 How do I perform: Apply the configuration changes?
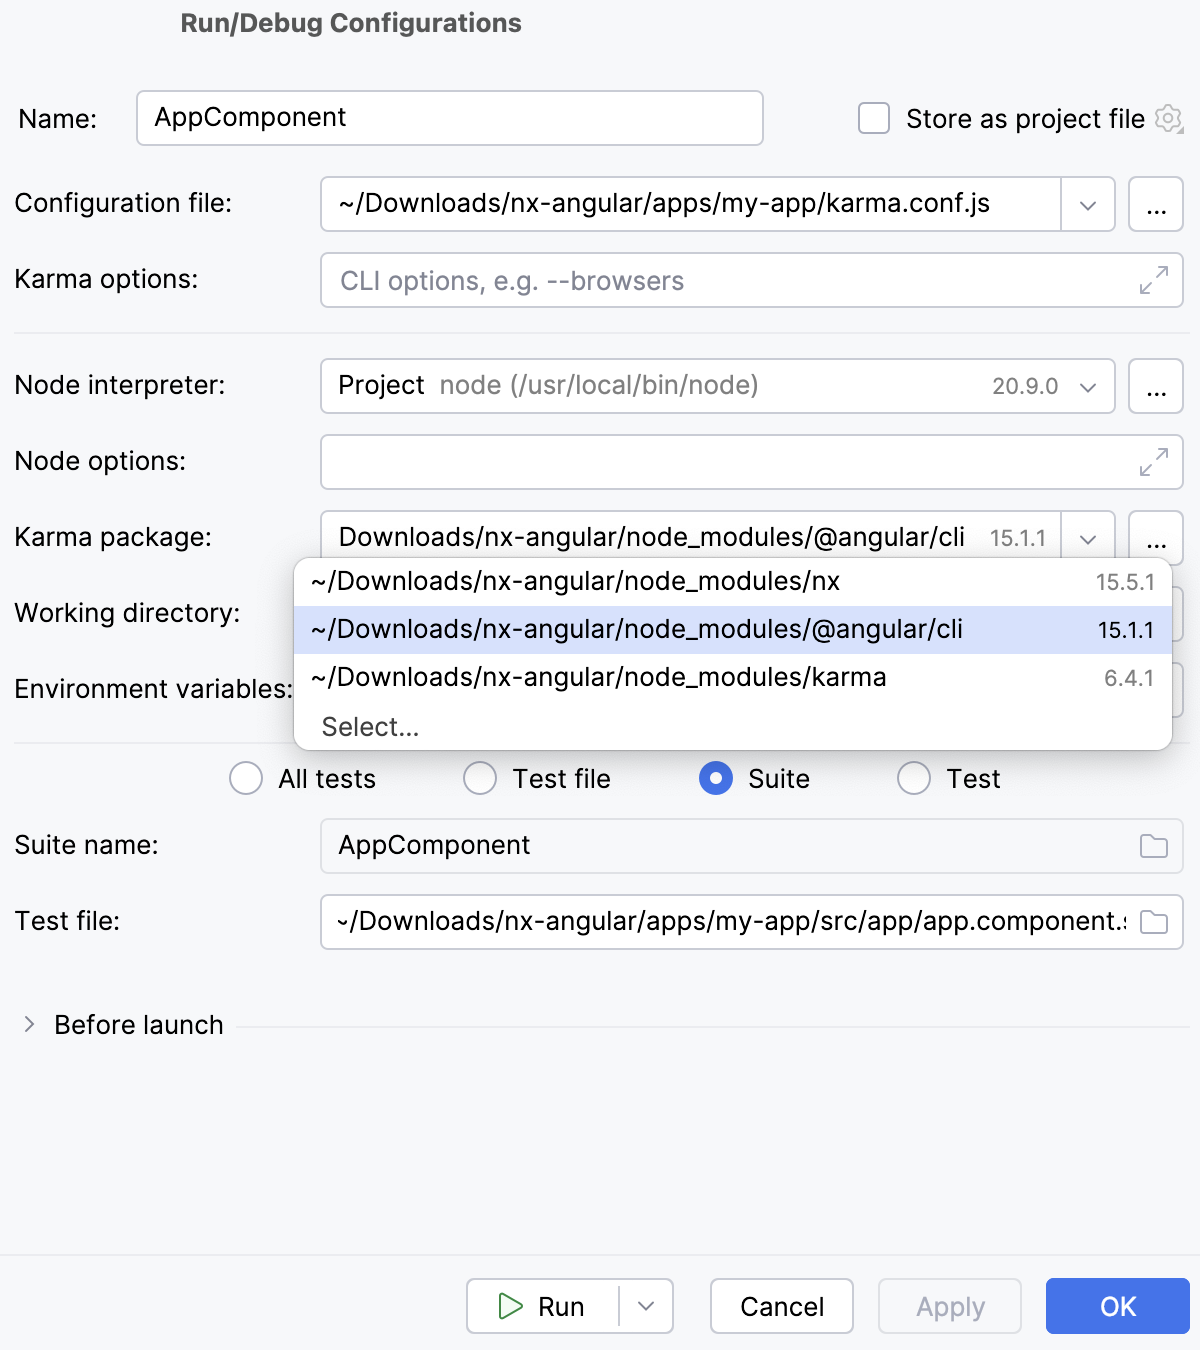pyautogui.click(x=948, y=1306)
